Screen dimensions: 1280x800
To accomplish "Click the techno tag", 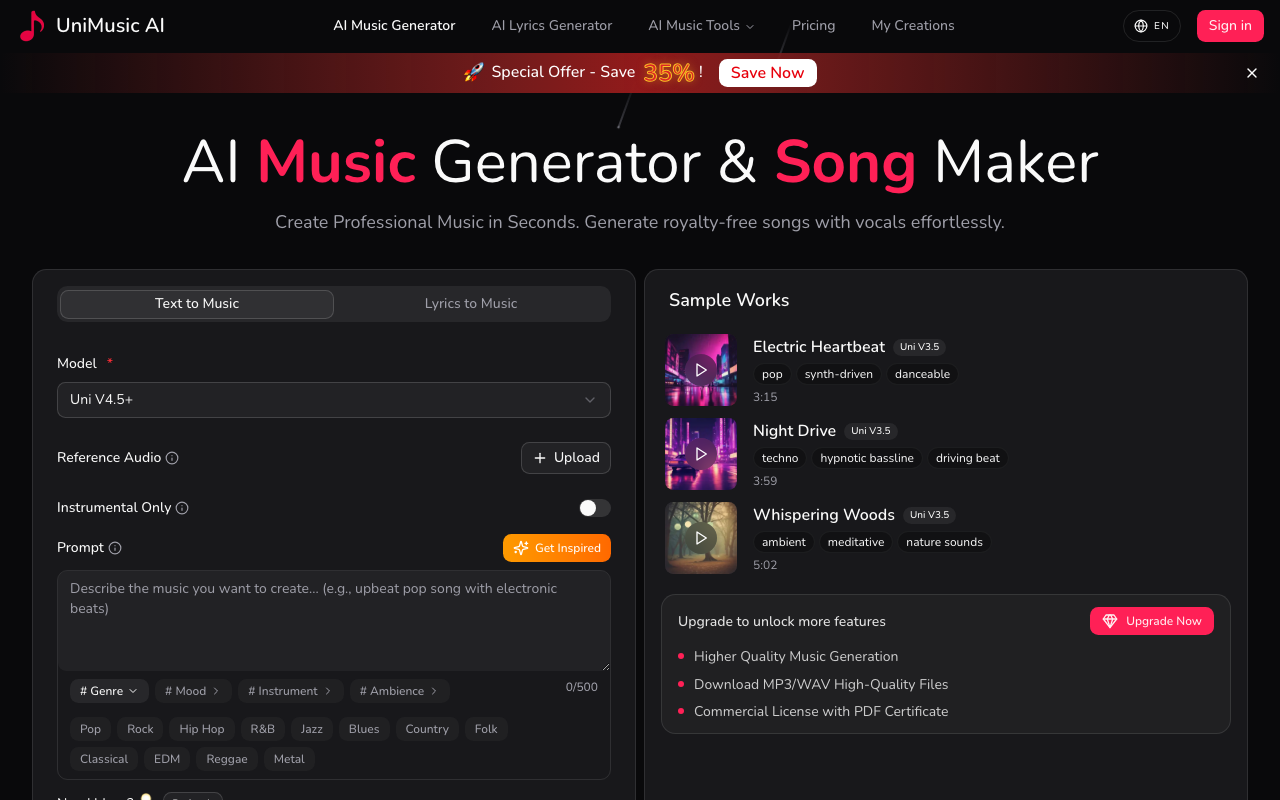I will click(x=780, y=458).
